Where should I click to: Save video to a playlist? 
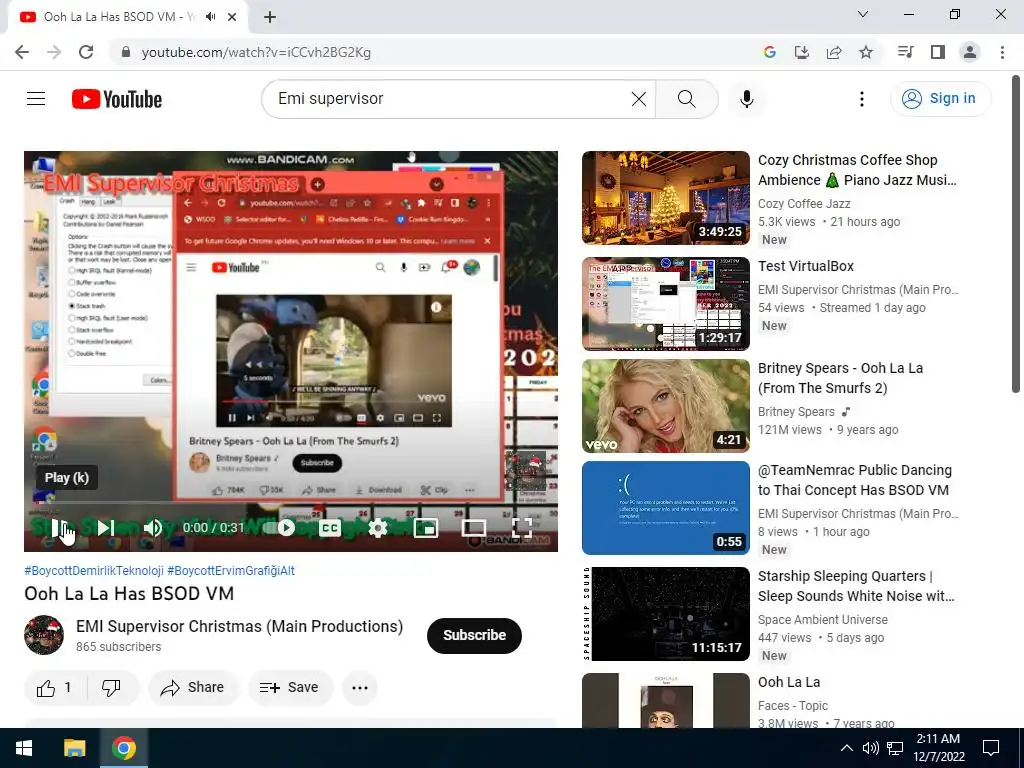(x=289, y=688)
